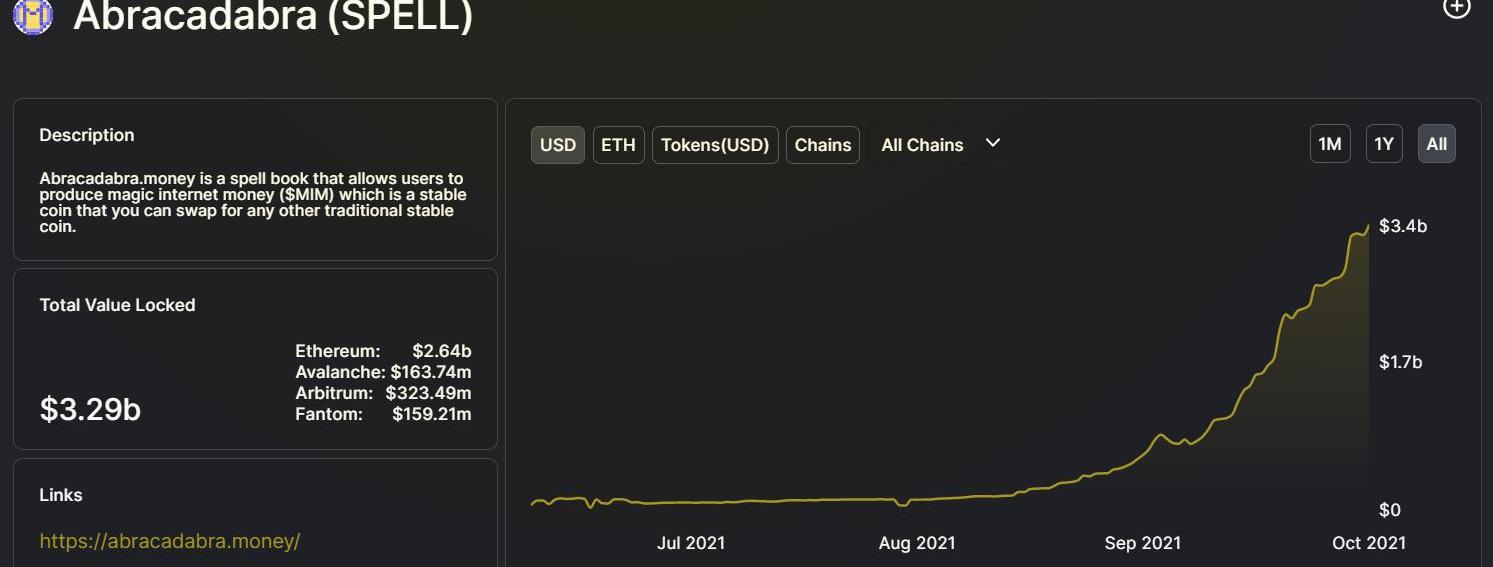Show the Chains breakdown chart

click(x=823, y=145)
